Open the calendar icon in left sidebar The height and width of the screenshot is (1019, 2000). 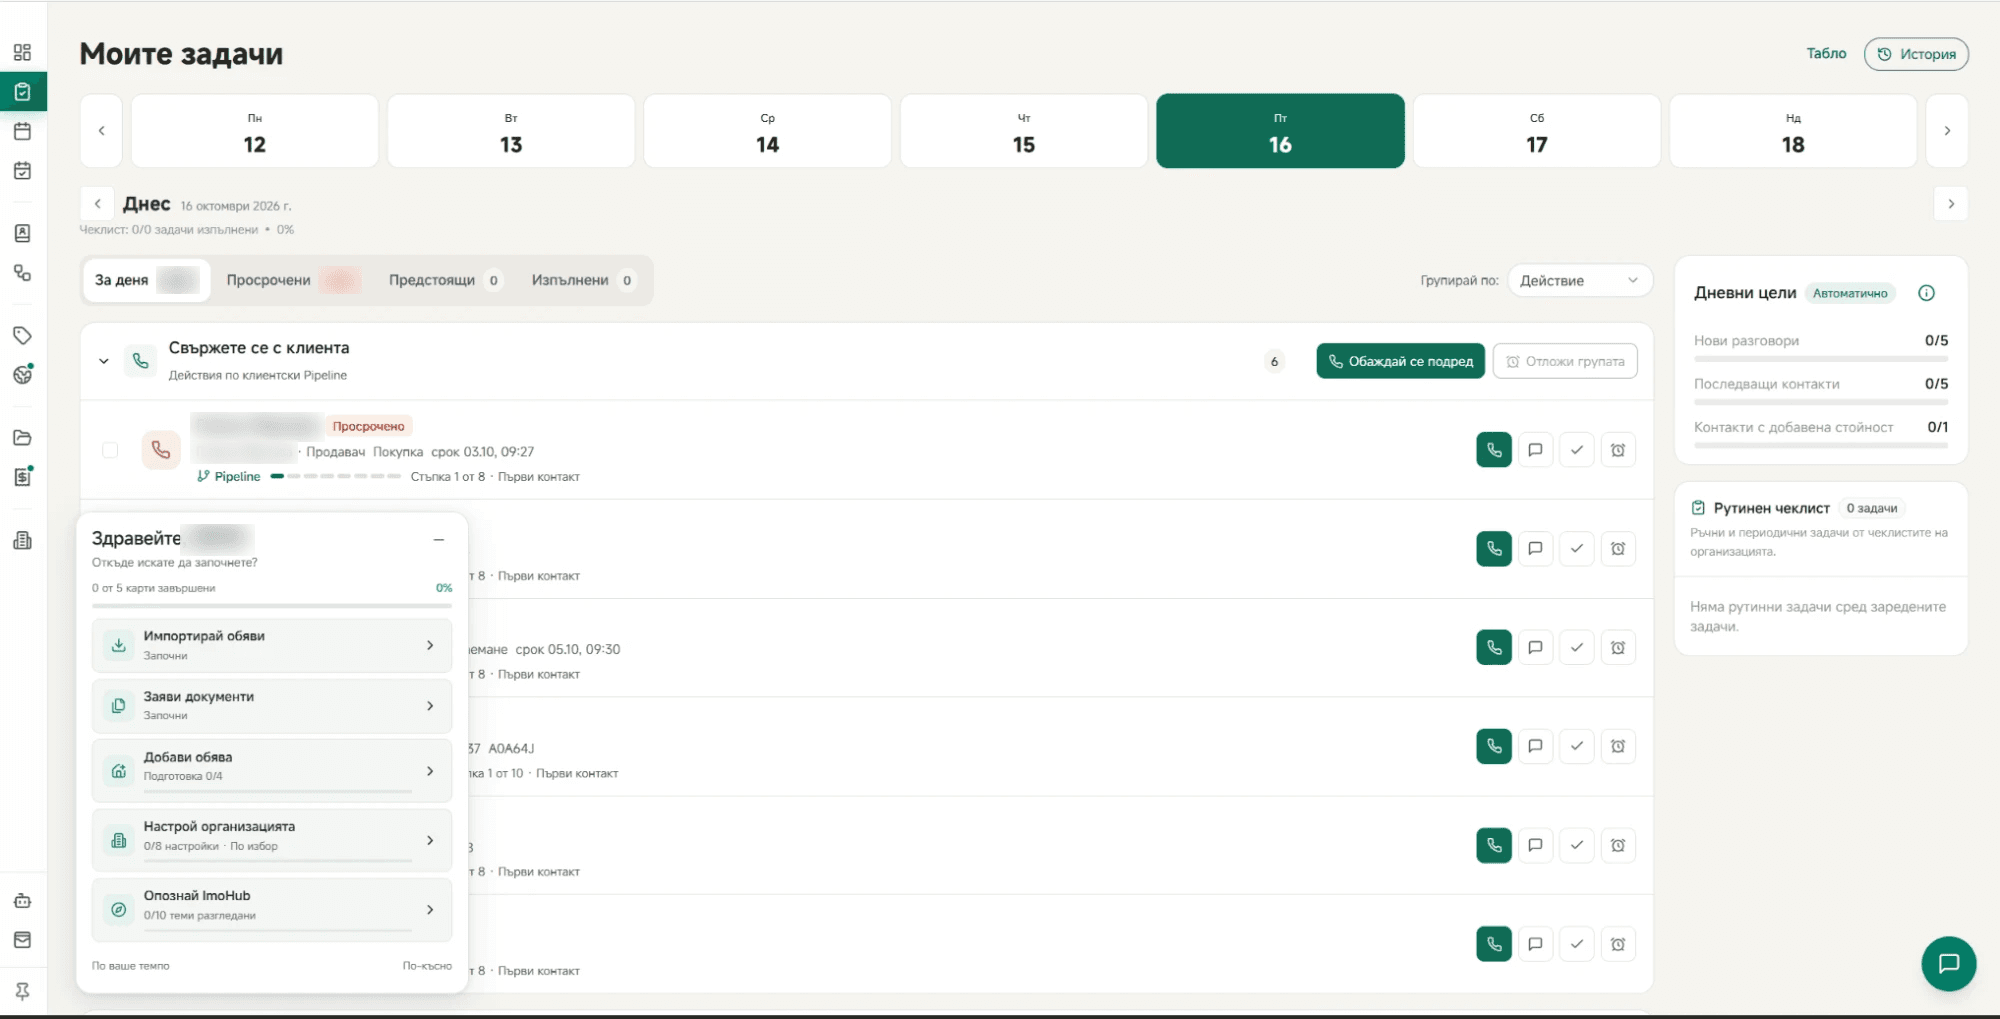point(22,131)
